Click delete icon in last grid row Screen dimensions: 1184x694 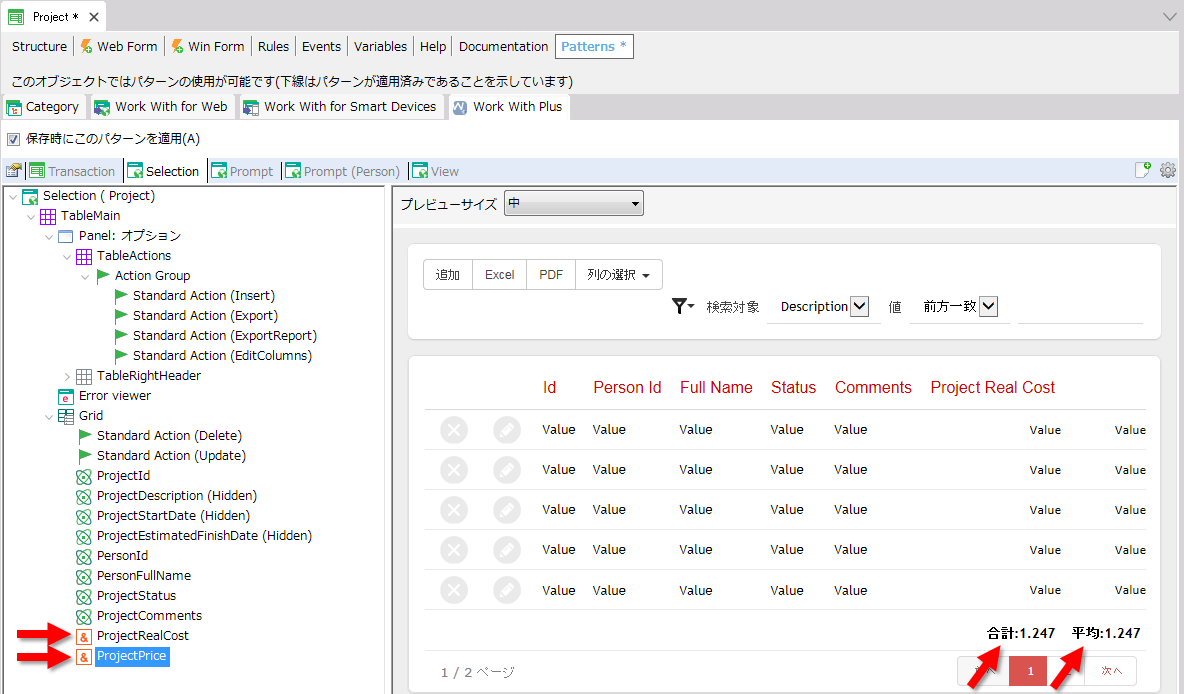point(454,591)
